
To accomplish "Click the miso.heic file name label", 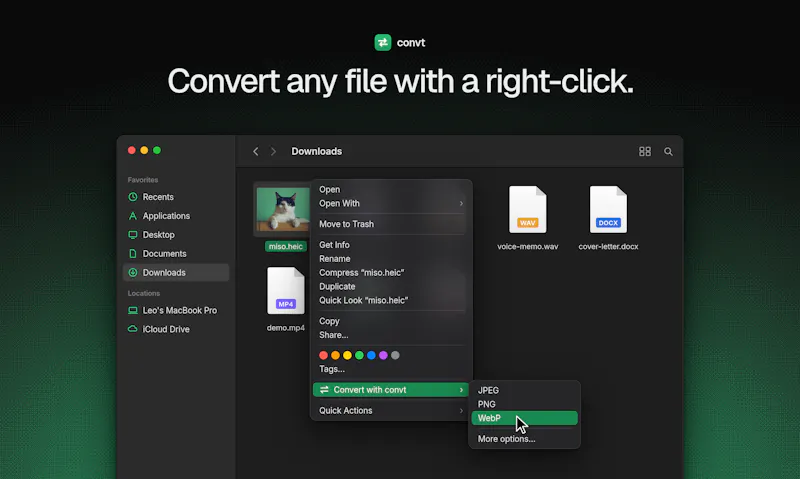I will 286,246.
